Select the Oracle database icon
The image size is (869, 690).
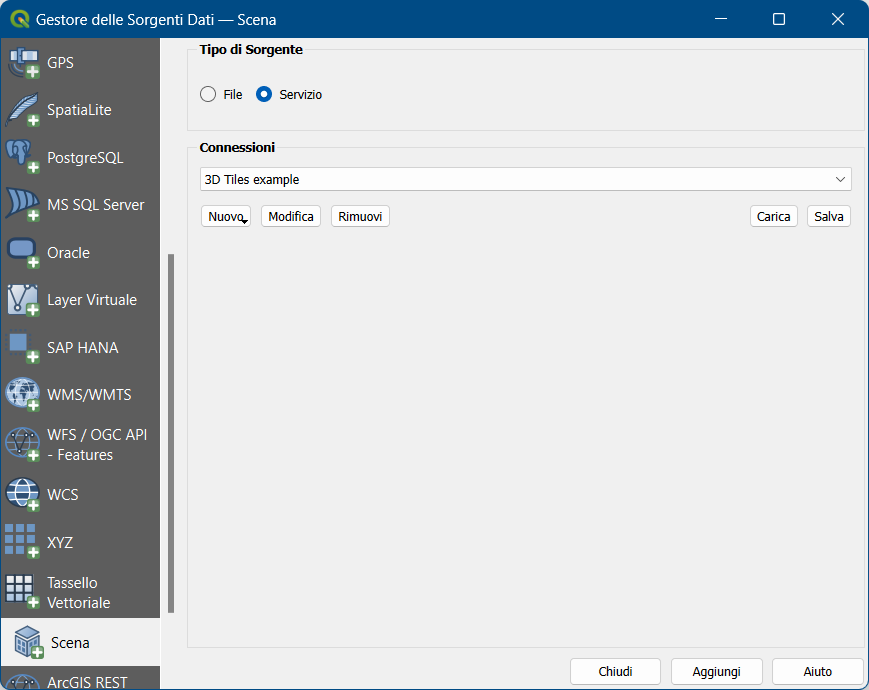coord(22,252)
